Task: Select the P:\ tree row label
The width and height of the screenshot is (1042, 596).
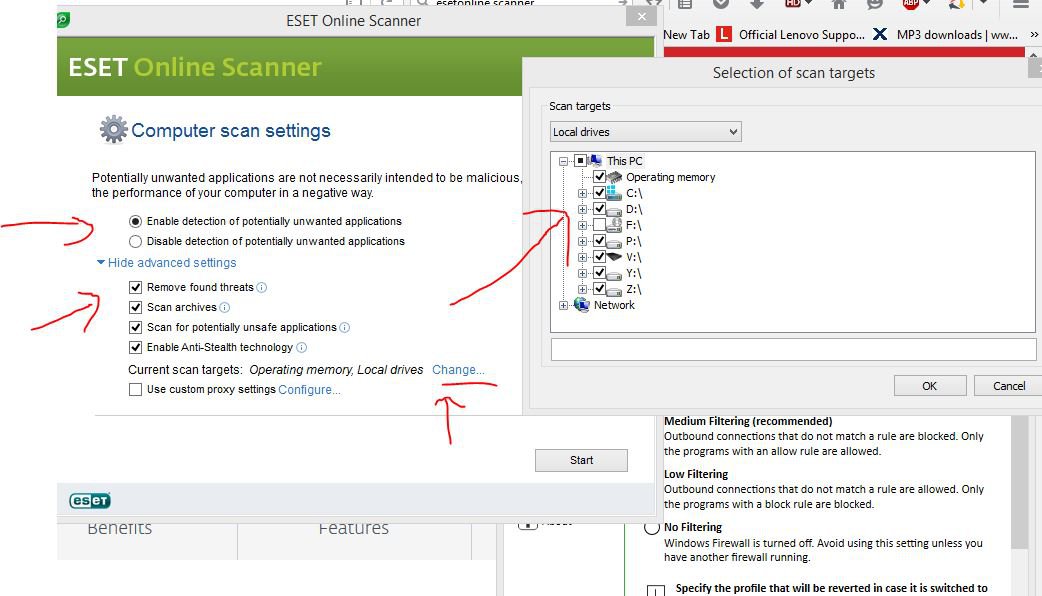Action: 633,241
